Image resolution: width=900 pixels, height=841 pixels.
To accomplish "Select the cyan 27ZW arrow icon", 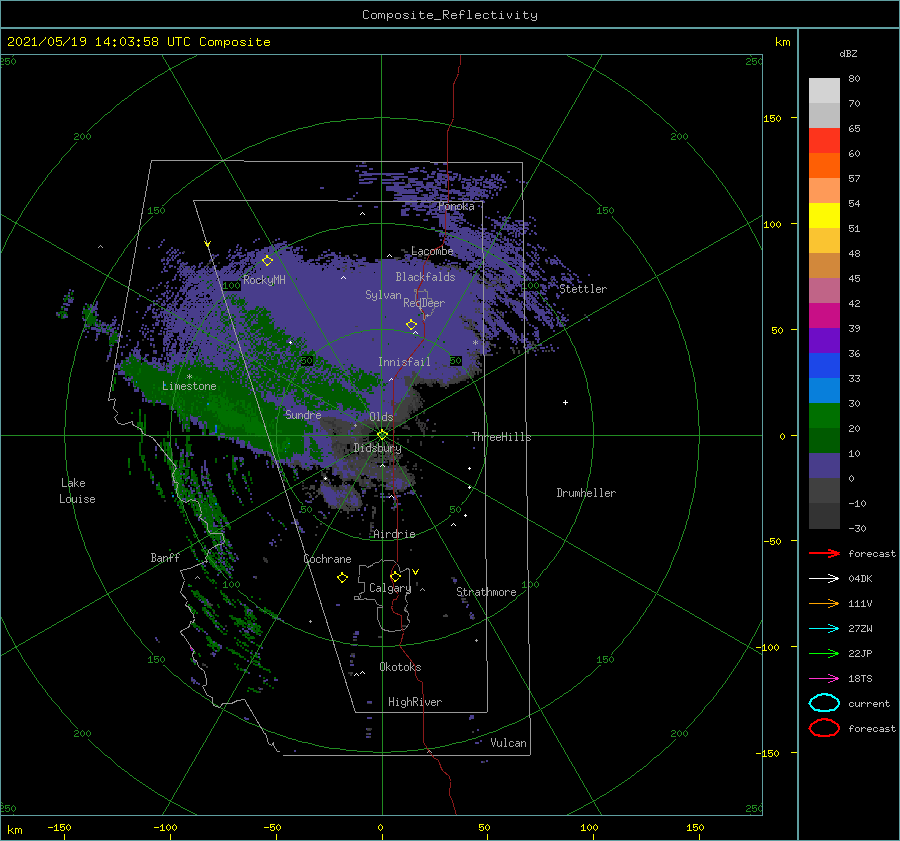I will click(824, 628).
